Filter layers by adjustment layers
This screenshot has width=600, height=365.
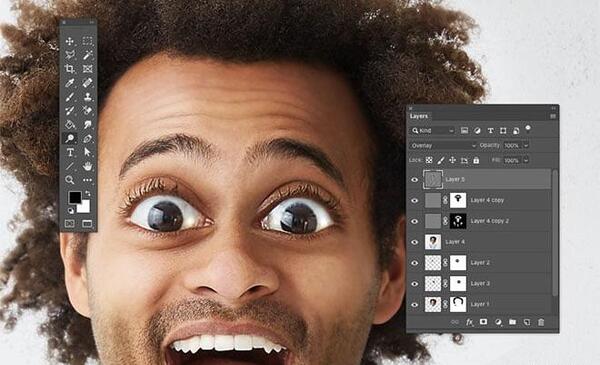[x=477, y=131]
